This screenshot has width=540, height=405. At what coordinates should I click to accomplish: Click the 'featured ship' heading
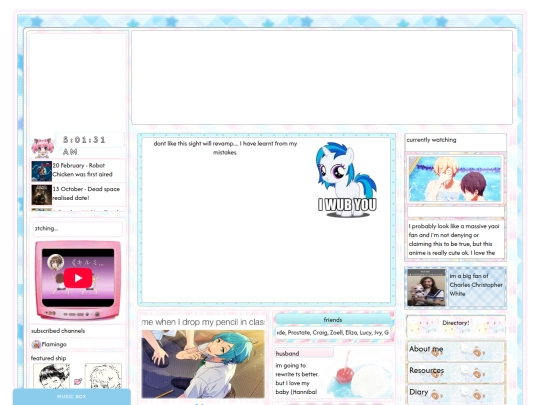pyautogui.click(x=48, y=358)
